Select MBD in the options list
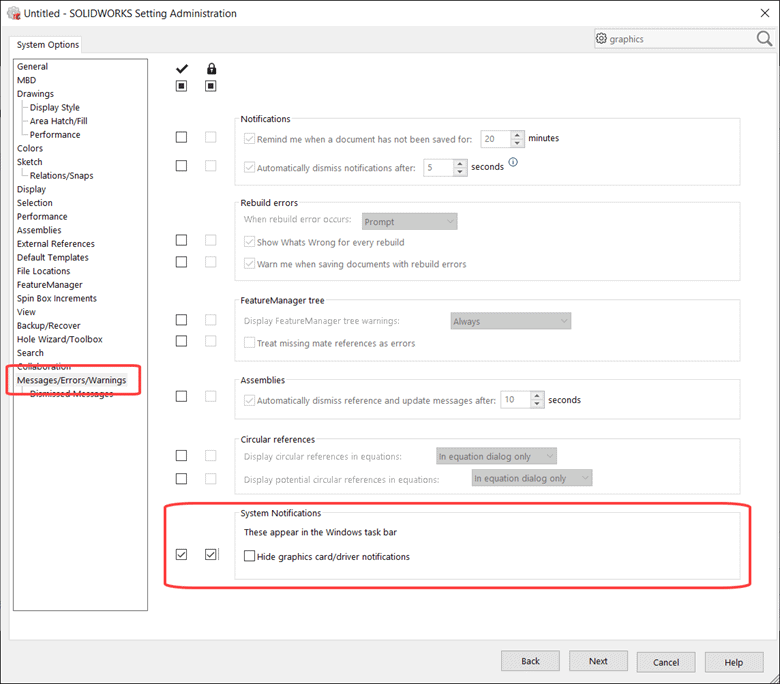The height and width of the screenshot is (684, 780). [26, 80]
